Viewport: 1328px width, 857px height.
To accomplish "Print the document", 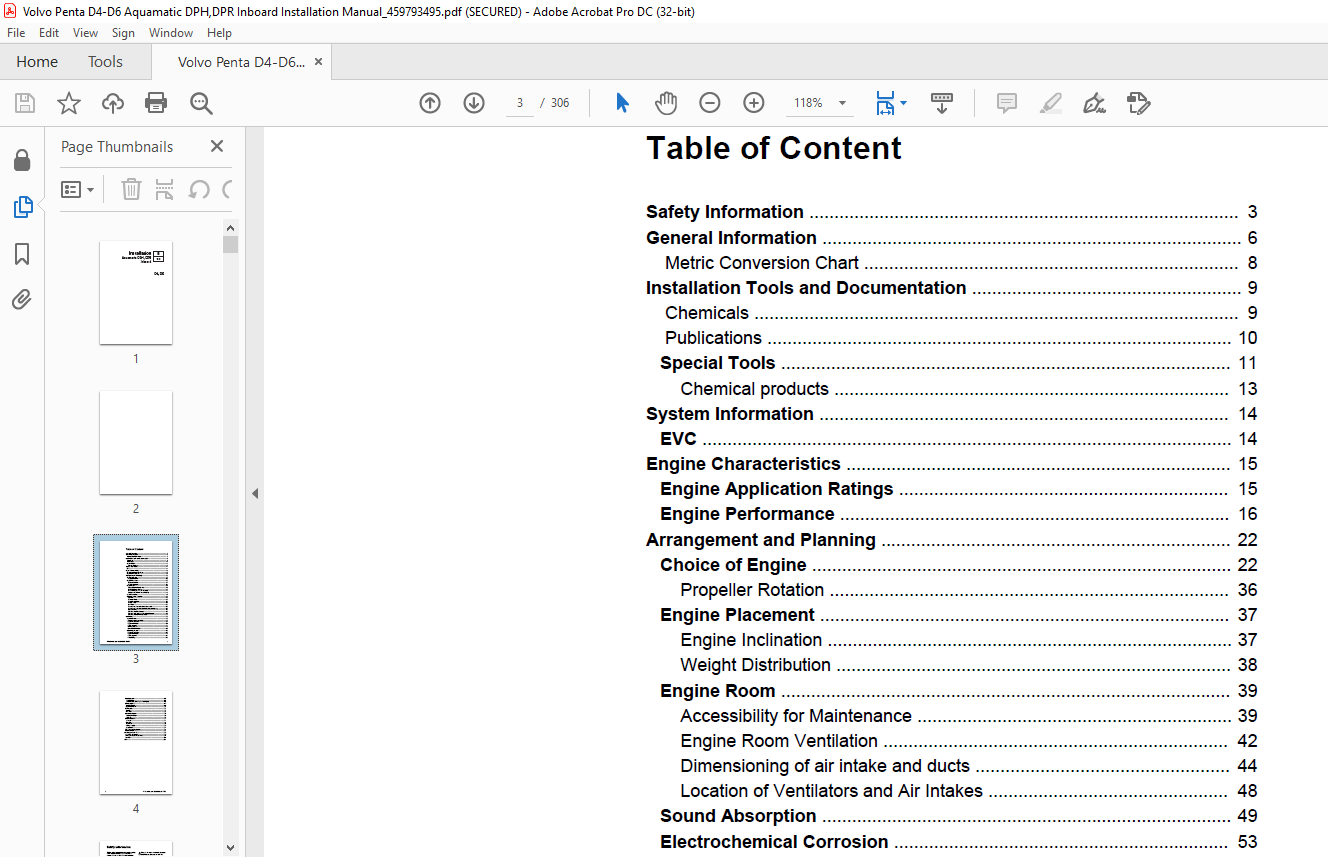I will (156, 103).
